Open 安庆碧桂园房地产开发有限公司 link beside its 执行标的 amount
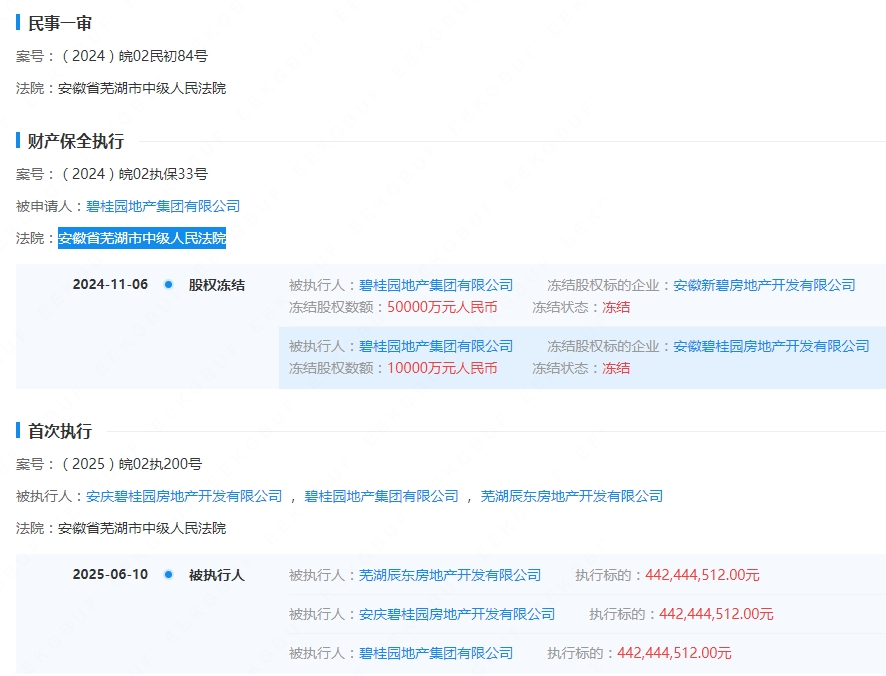Viewport: 886px width, 676px height. pos(457,614)
